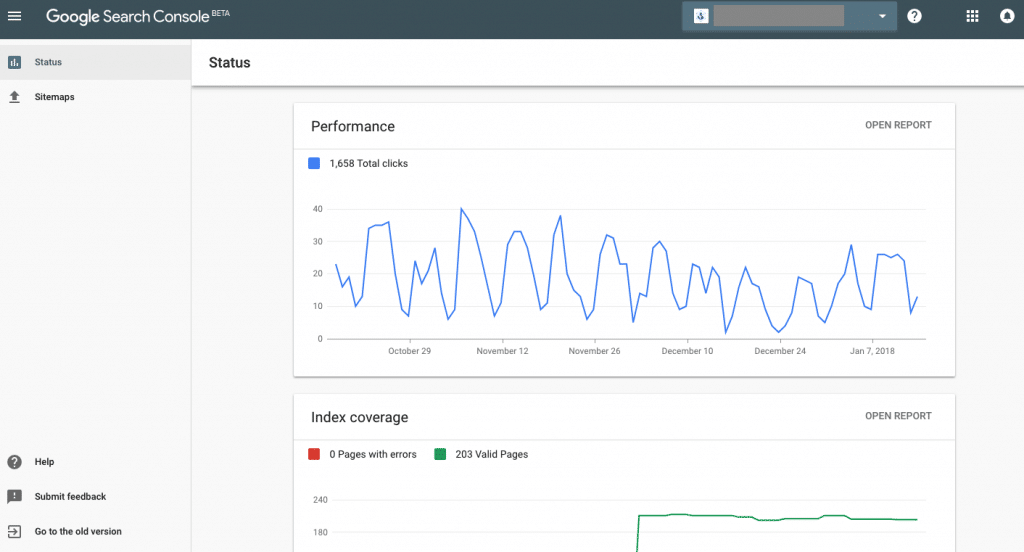Click the Help circle icon in sidebar
Viewport: 1024px width, 552px height.
[14, 462]
